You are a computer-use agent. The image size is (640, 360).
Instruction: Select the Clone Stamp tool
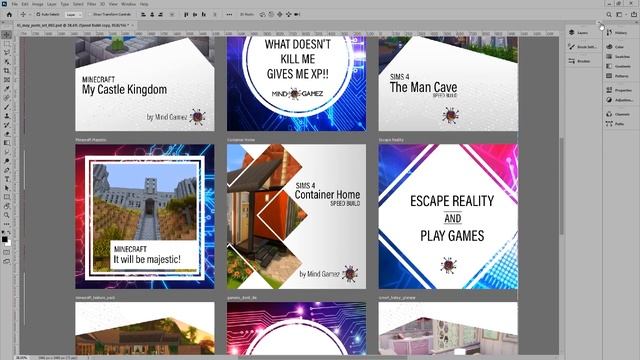click(x=7, y=116)
